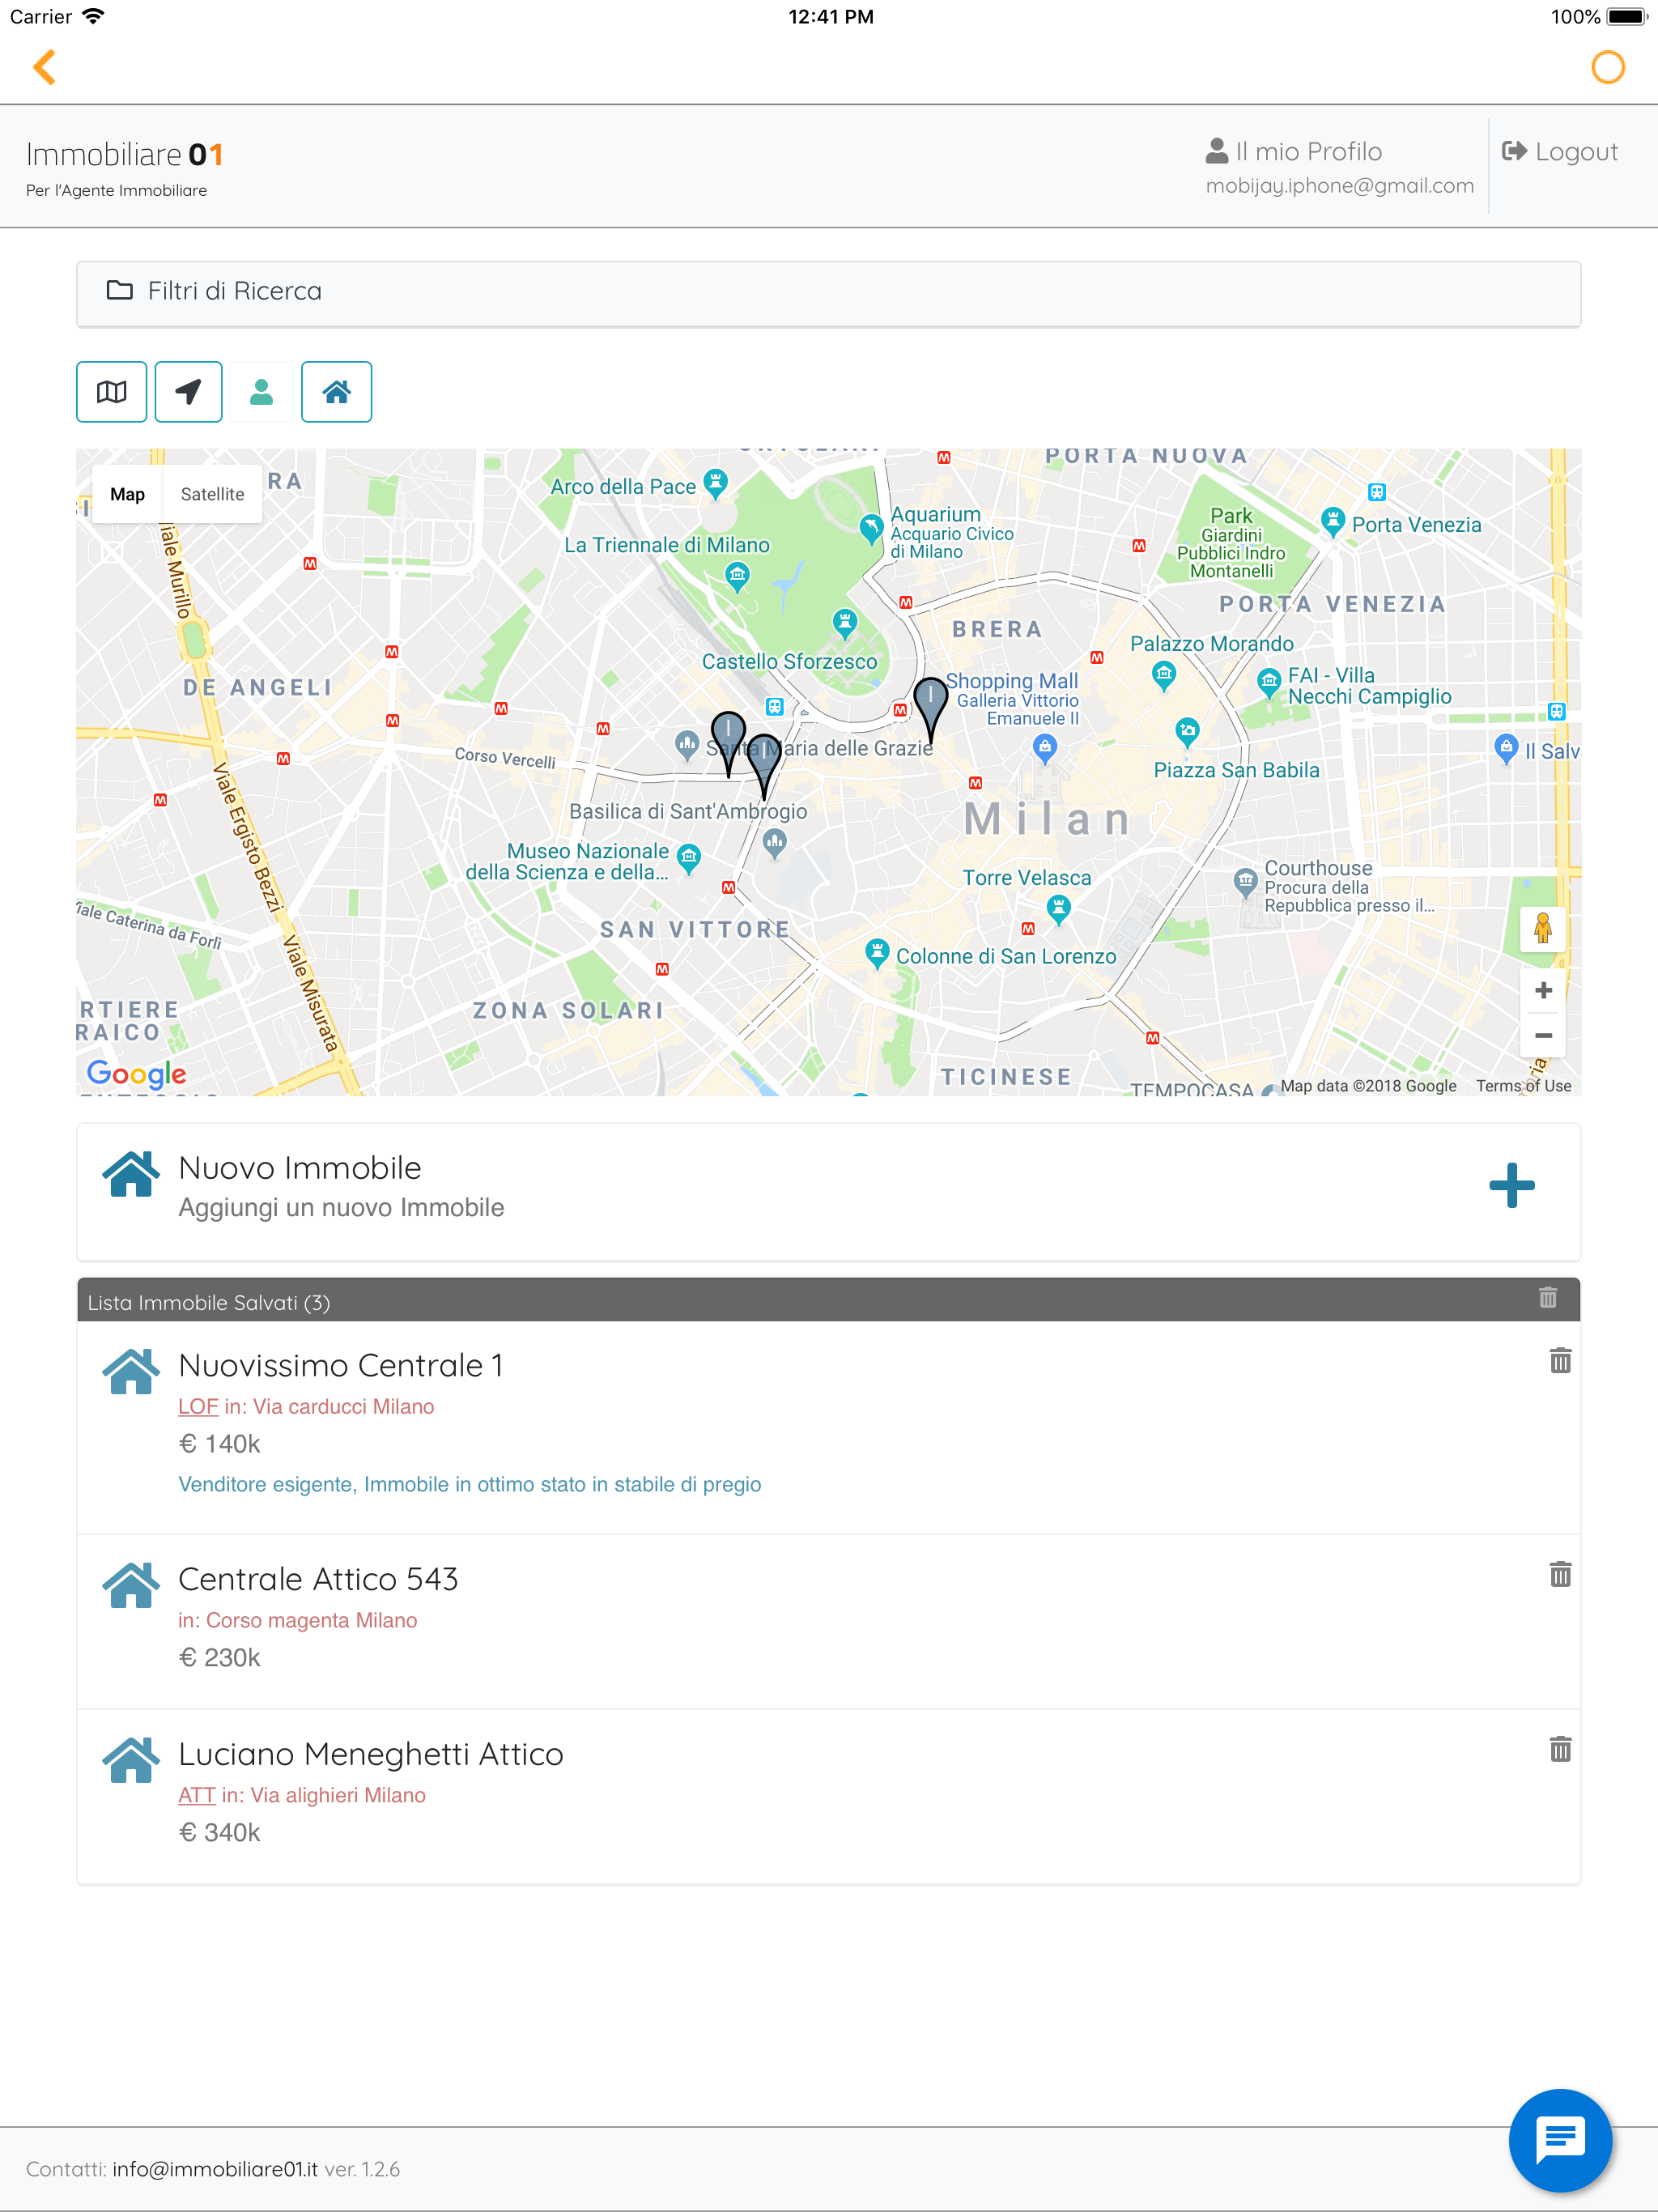This screenshot has height=2212, width=1658.
Task: Tap the orange circle reload icon
Action: [x=1607, y=67]
